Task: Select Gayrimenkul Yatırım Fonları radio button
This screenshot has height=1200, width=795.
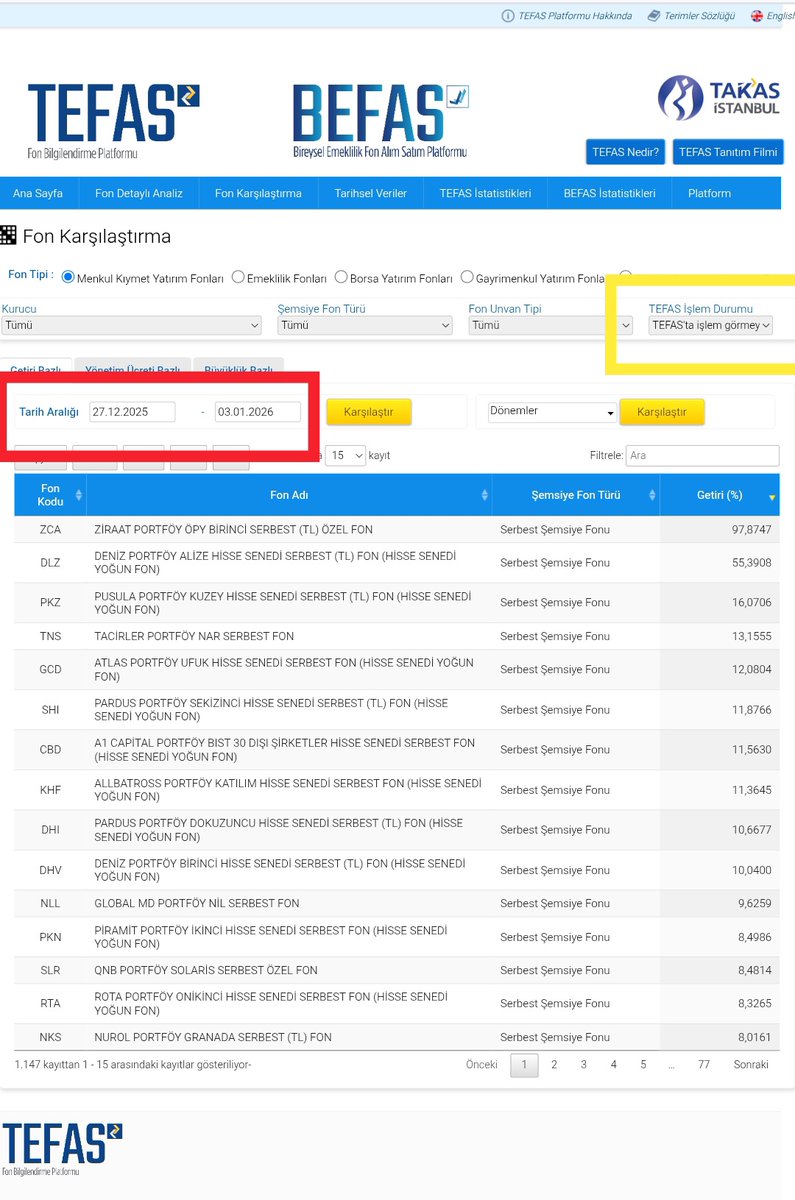Action: 467,277
